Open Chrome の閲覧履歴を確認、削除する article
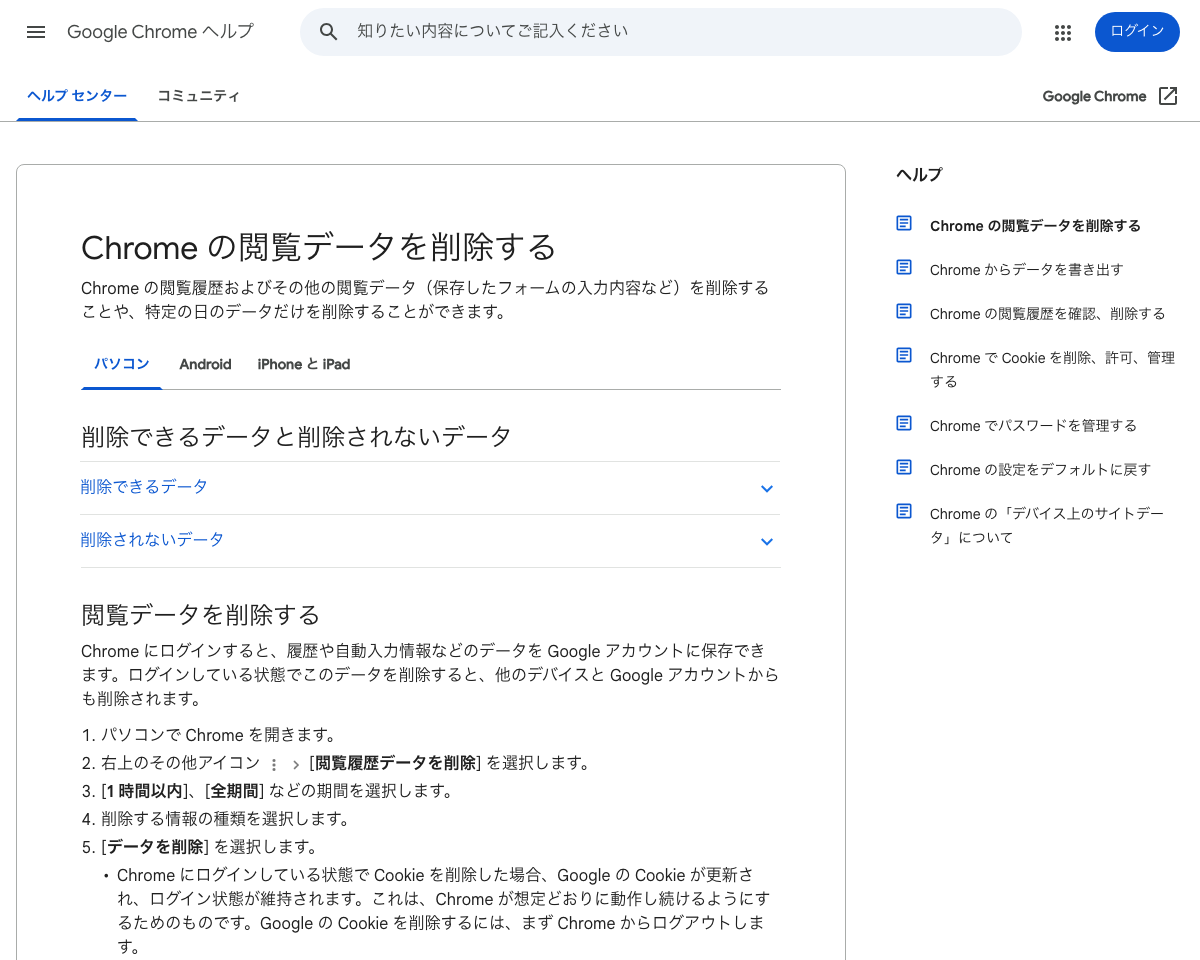The image size is (1200, 960). tap(1048, 314)
